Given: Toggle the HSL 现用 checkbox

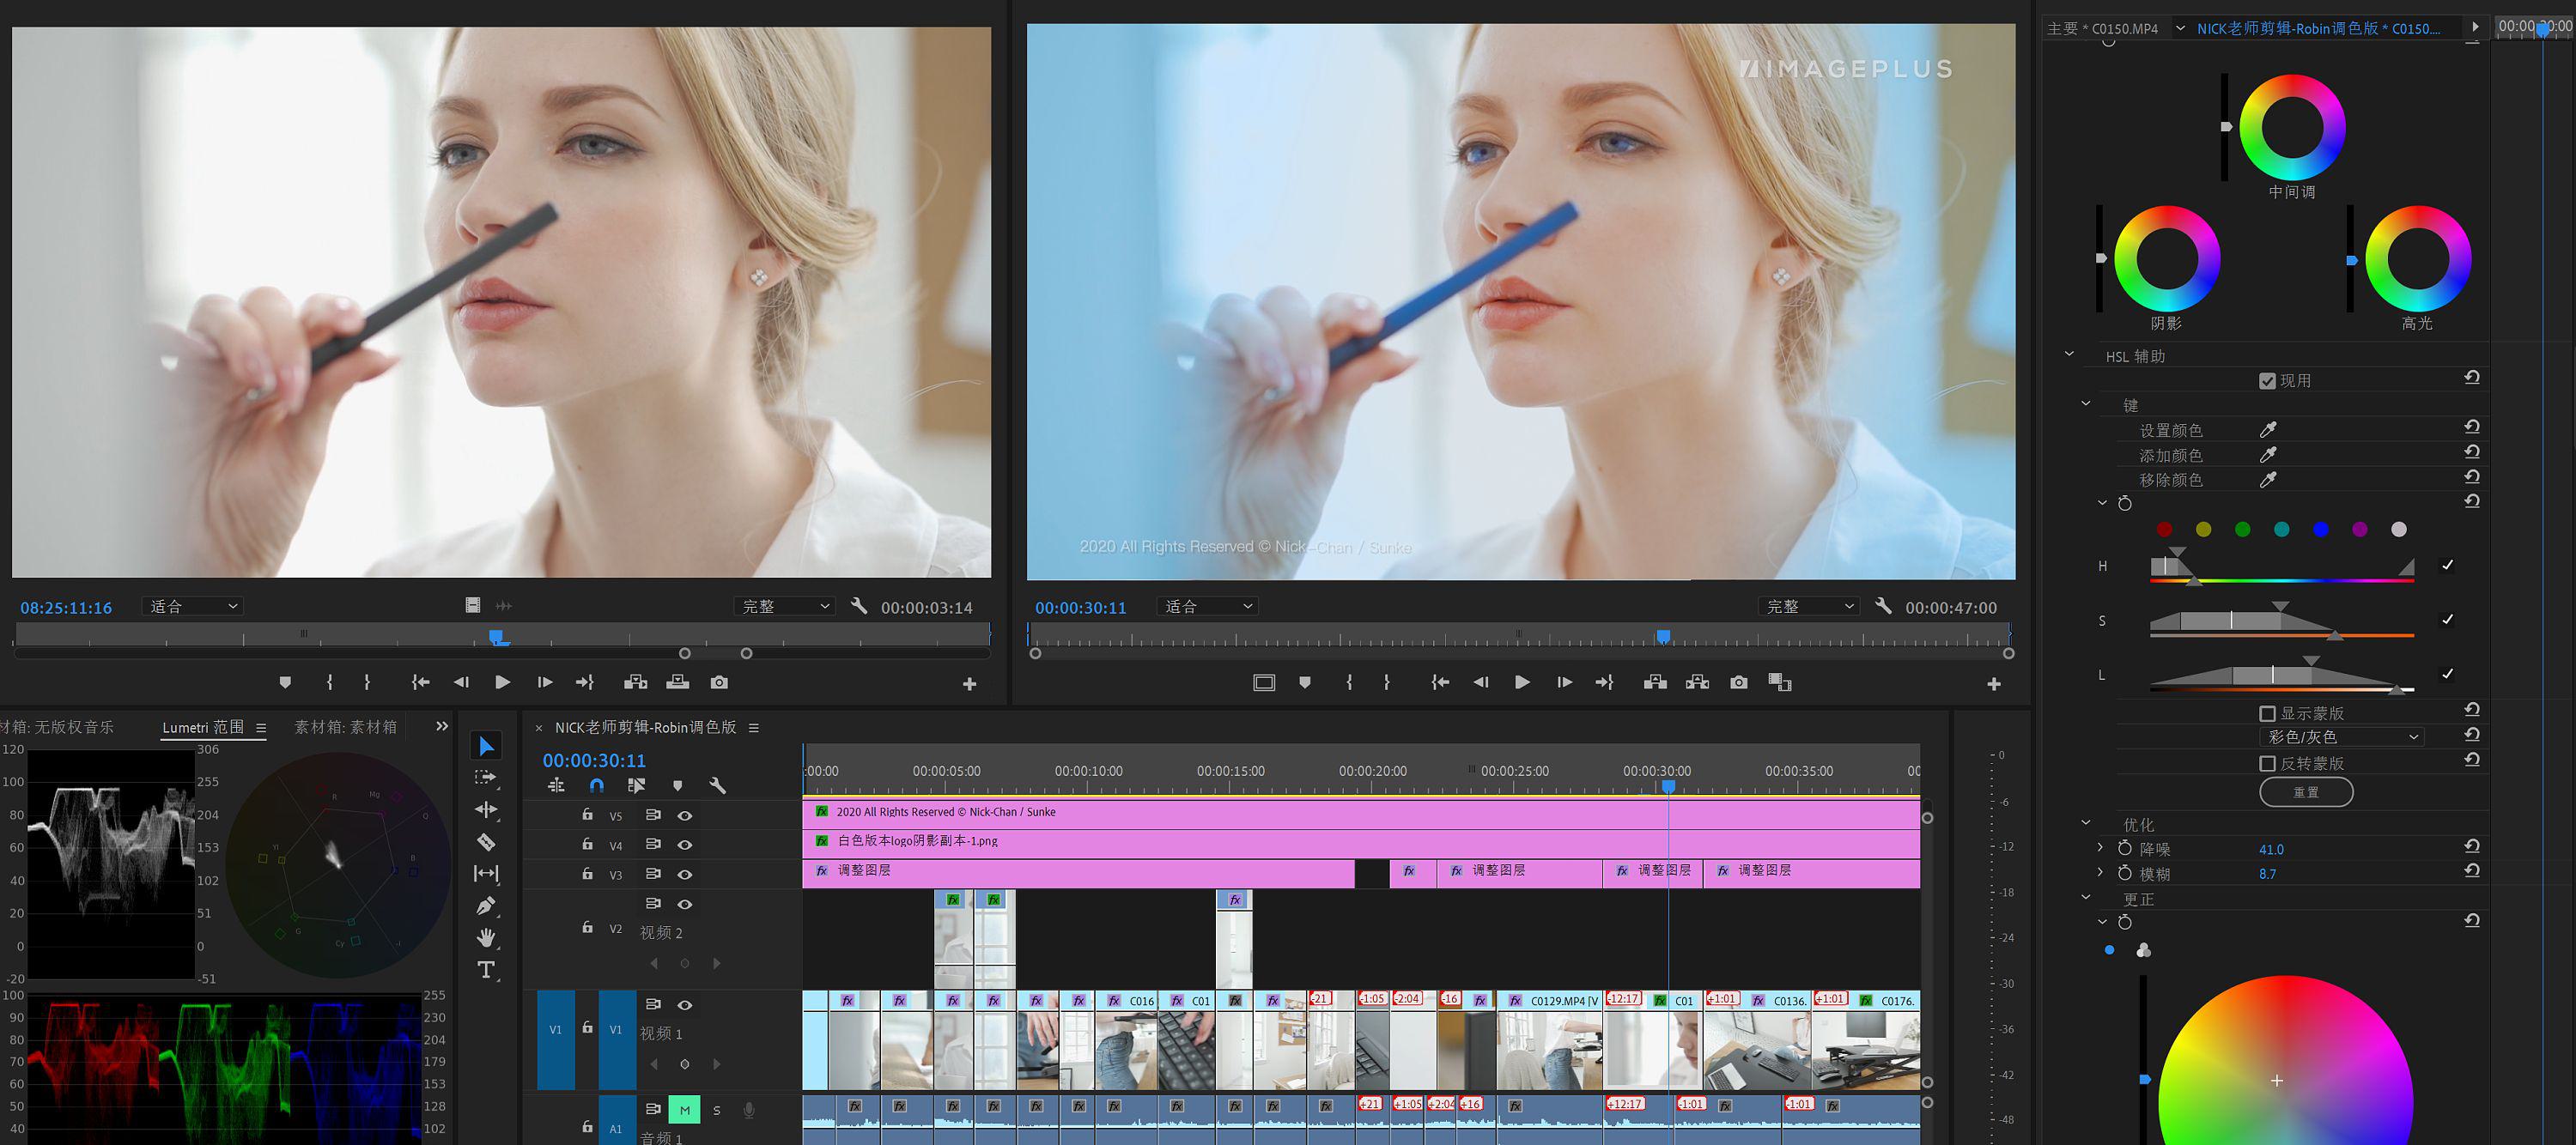Looking at the screenshot, I should [2268, 381].
